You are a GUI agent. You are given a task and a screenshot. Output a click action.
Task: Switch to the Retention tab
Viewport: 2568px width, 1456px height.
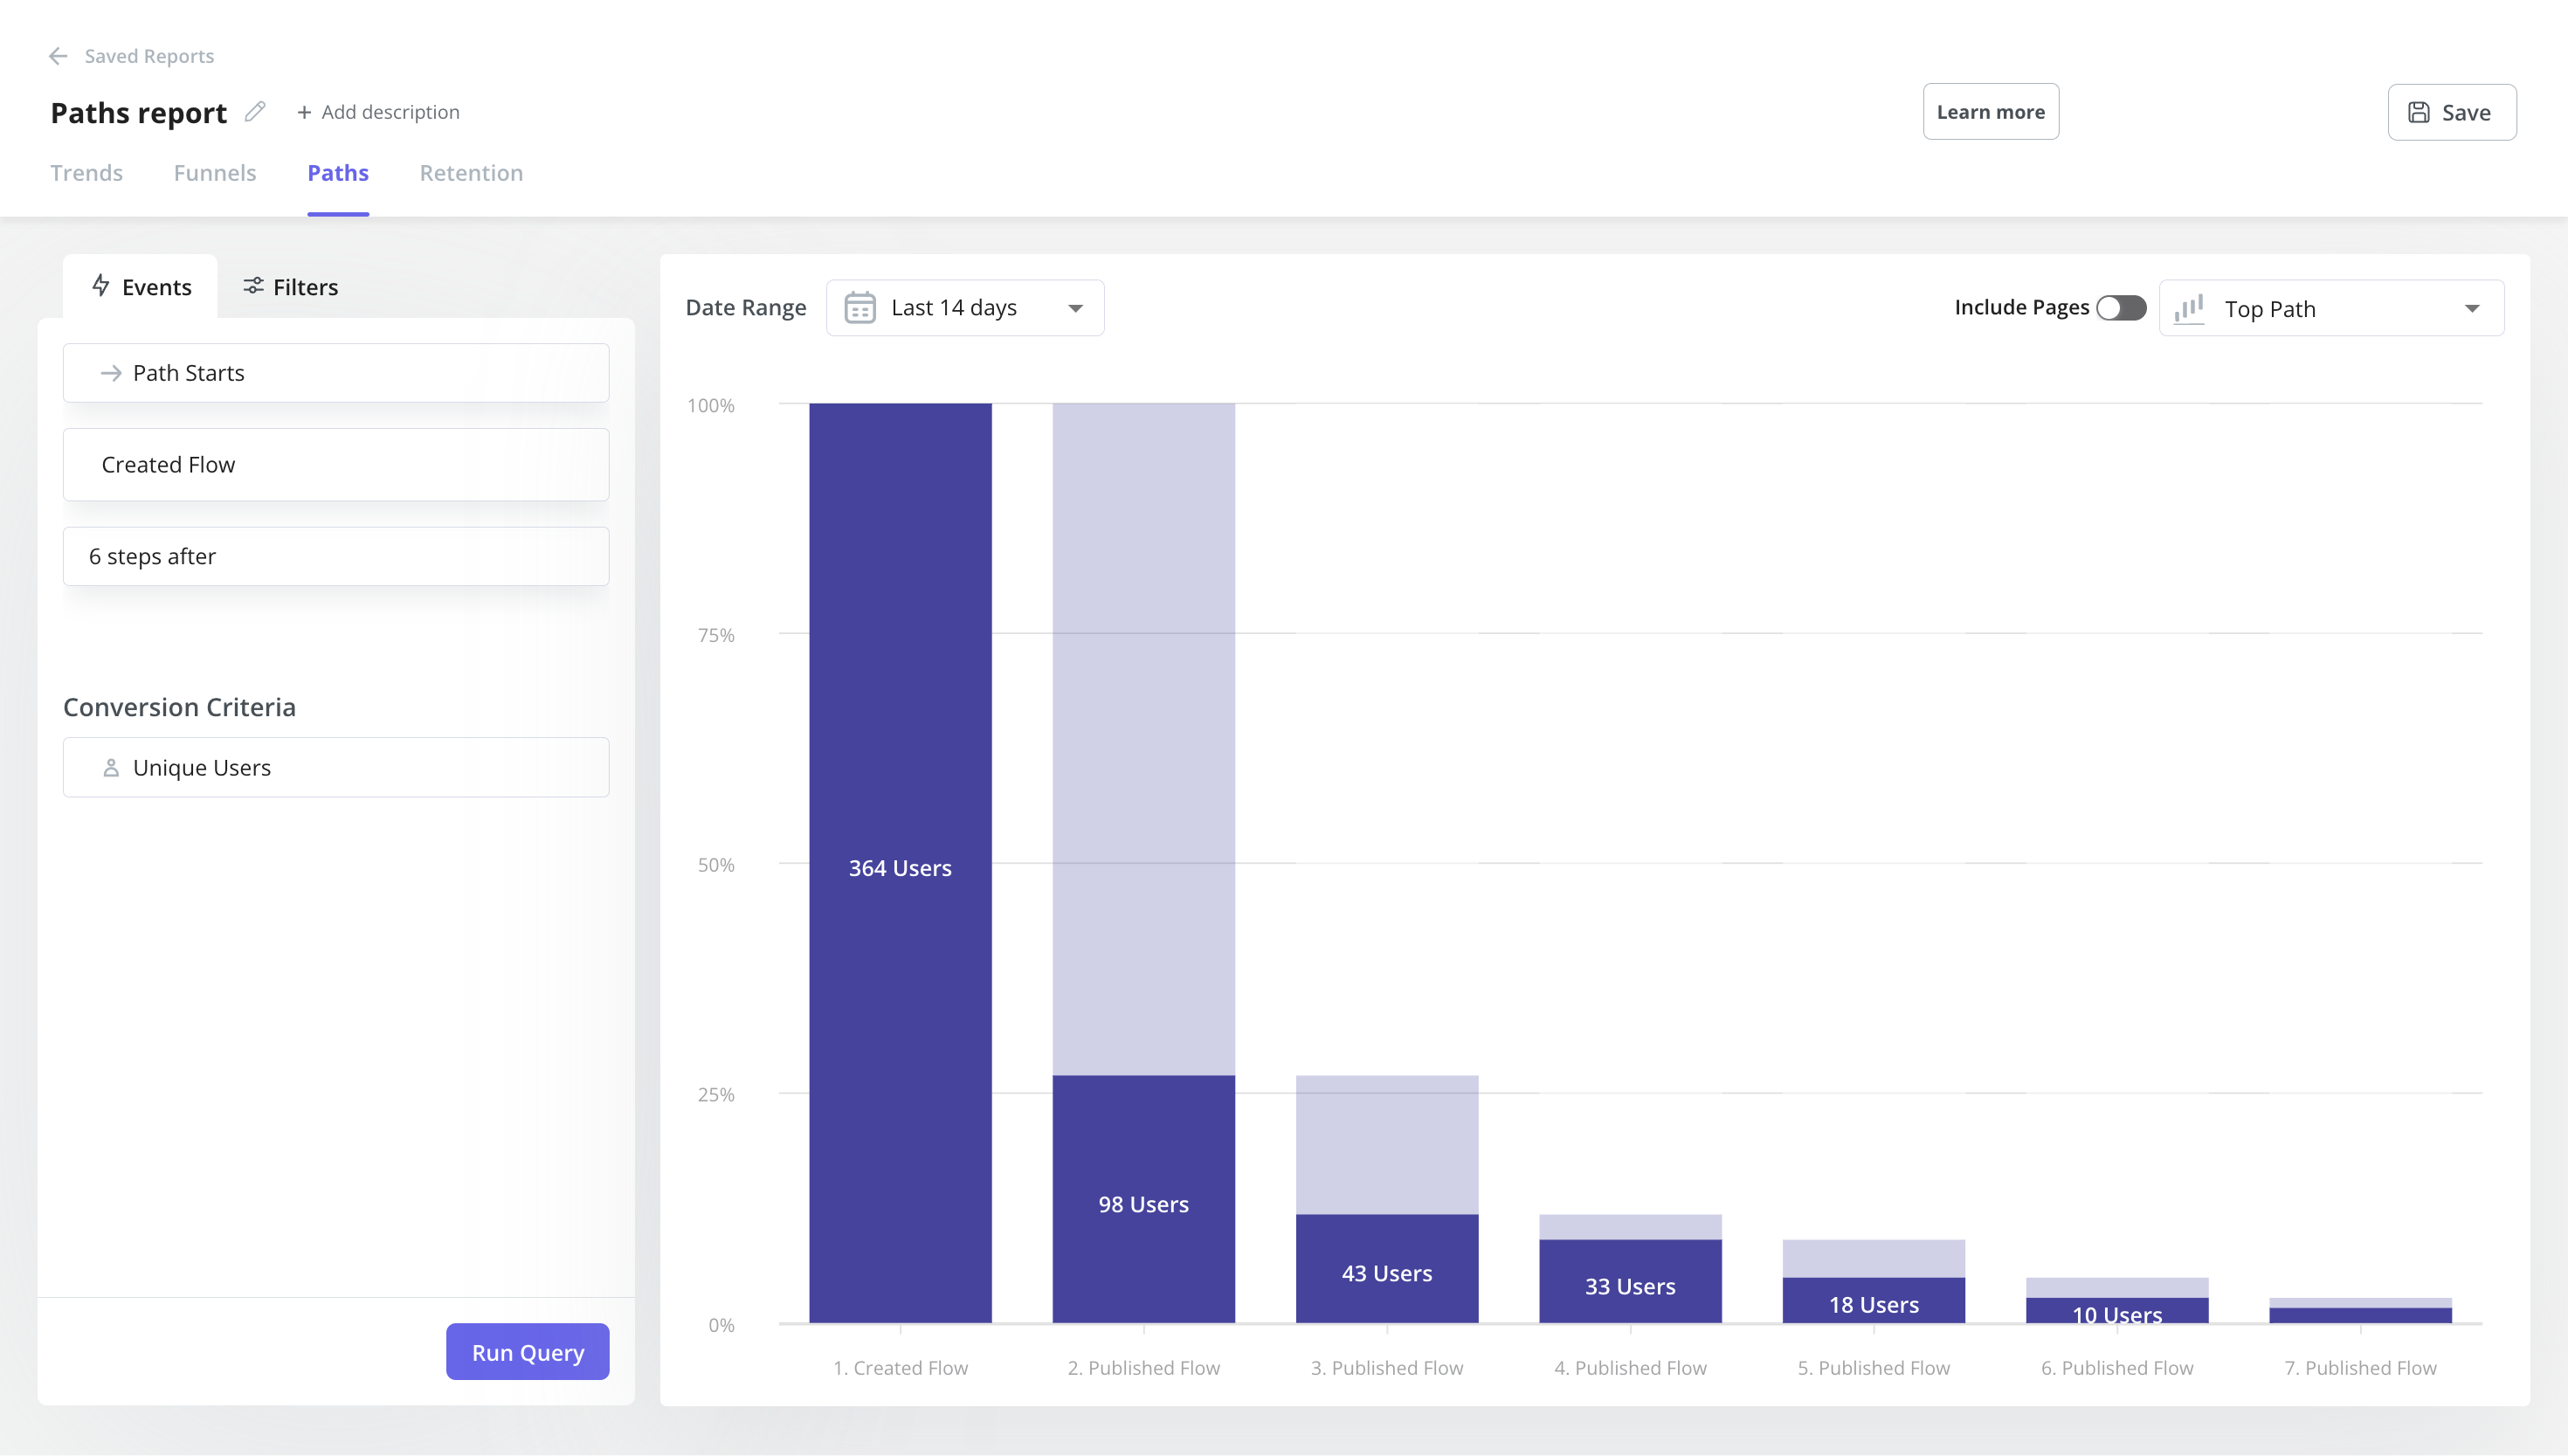(471, 173)
